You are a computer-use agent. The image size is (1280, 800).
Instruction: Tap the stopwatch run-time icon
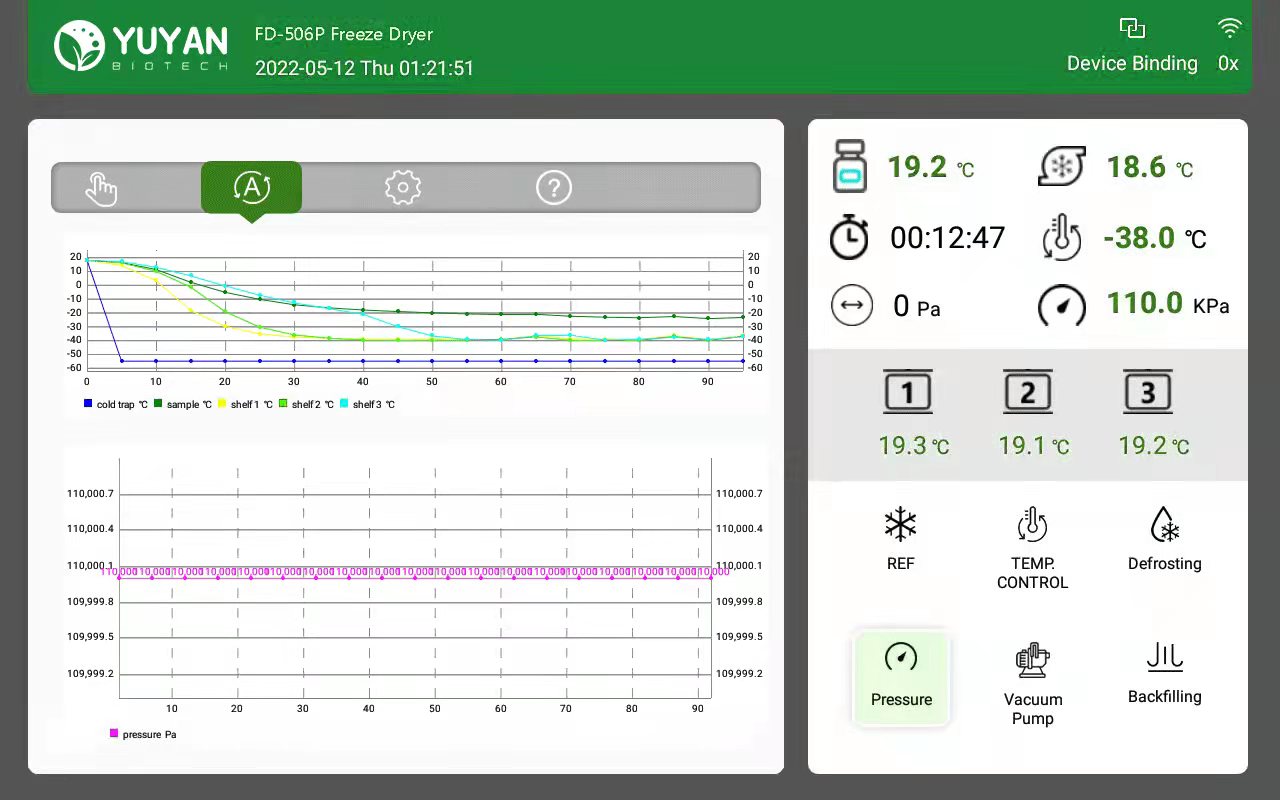point(850,238)
